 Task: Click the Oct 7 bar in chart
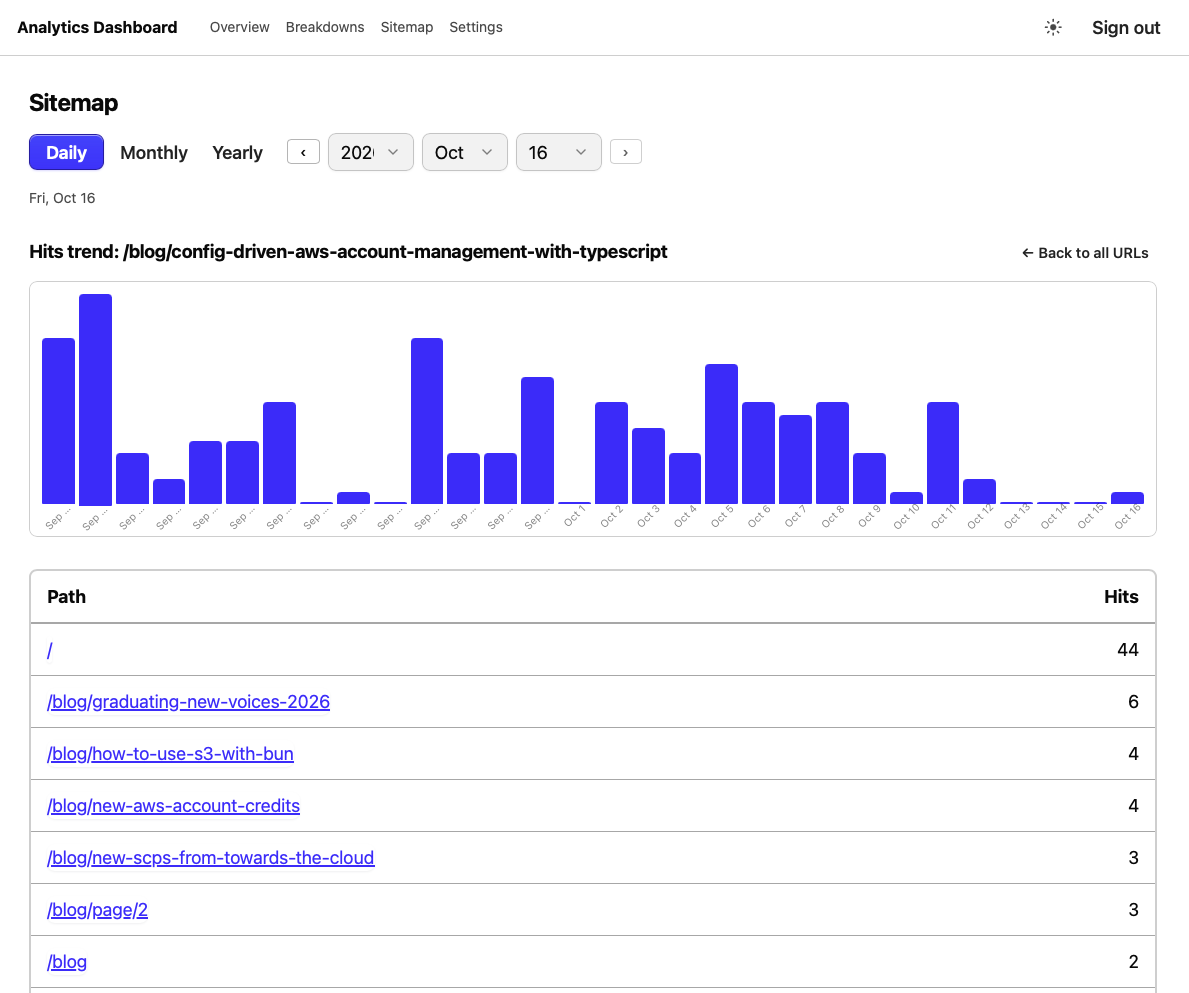[795, 460]
